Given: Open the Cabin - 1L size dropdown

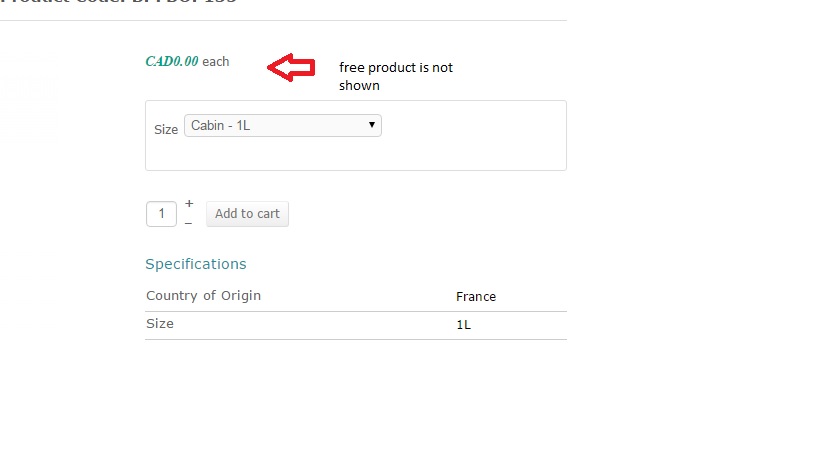Looking at the screenshot, I should (282, 126).
